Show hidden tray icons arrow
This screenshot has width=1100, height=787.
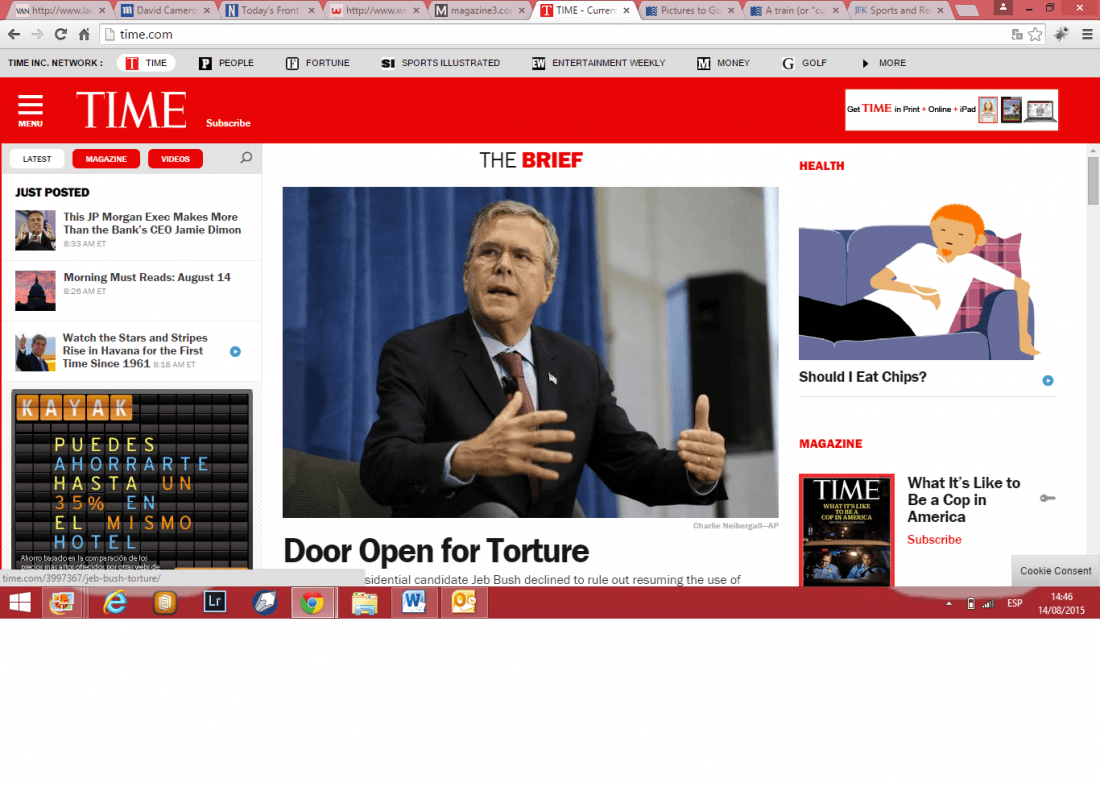[x=949, y=603]
